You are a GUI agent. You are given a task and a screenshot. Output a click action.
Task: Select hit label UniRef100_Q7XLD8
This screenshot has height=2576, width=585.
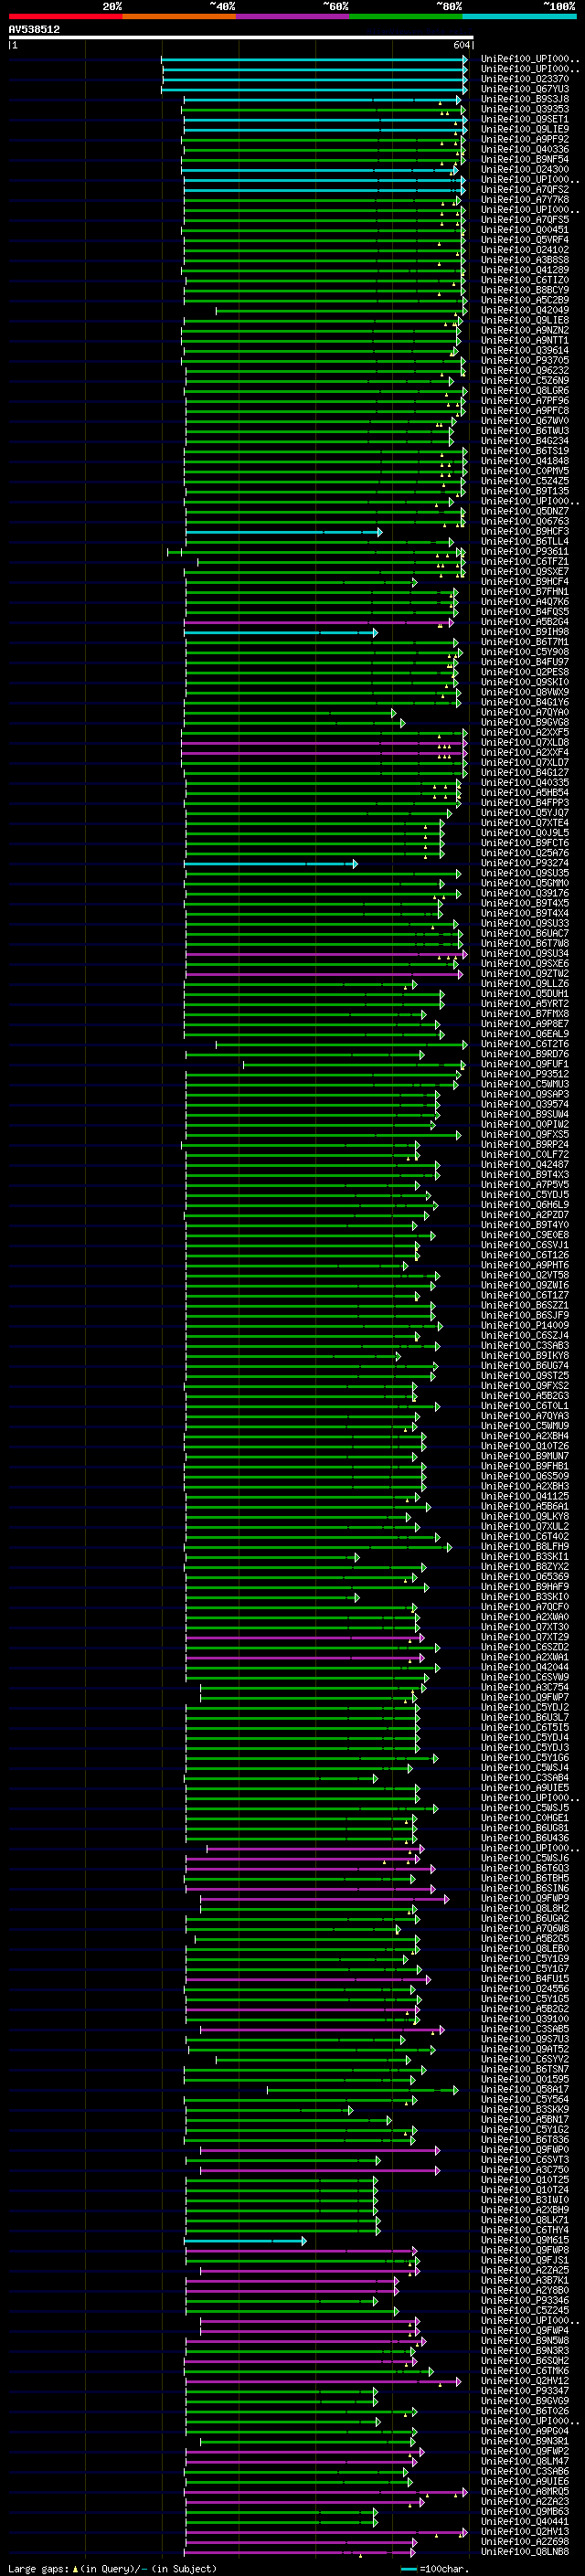(x=524, y=743)
